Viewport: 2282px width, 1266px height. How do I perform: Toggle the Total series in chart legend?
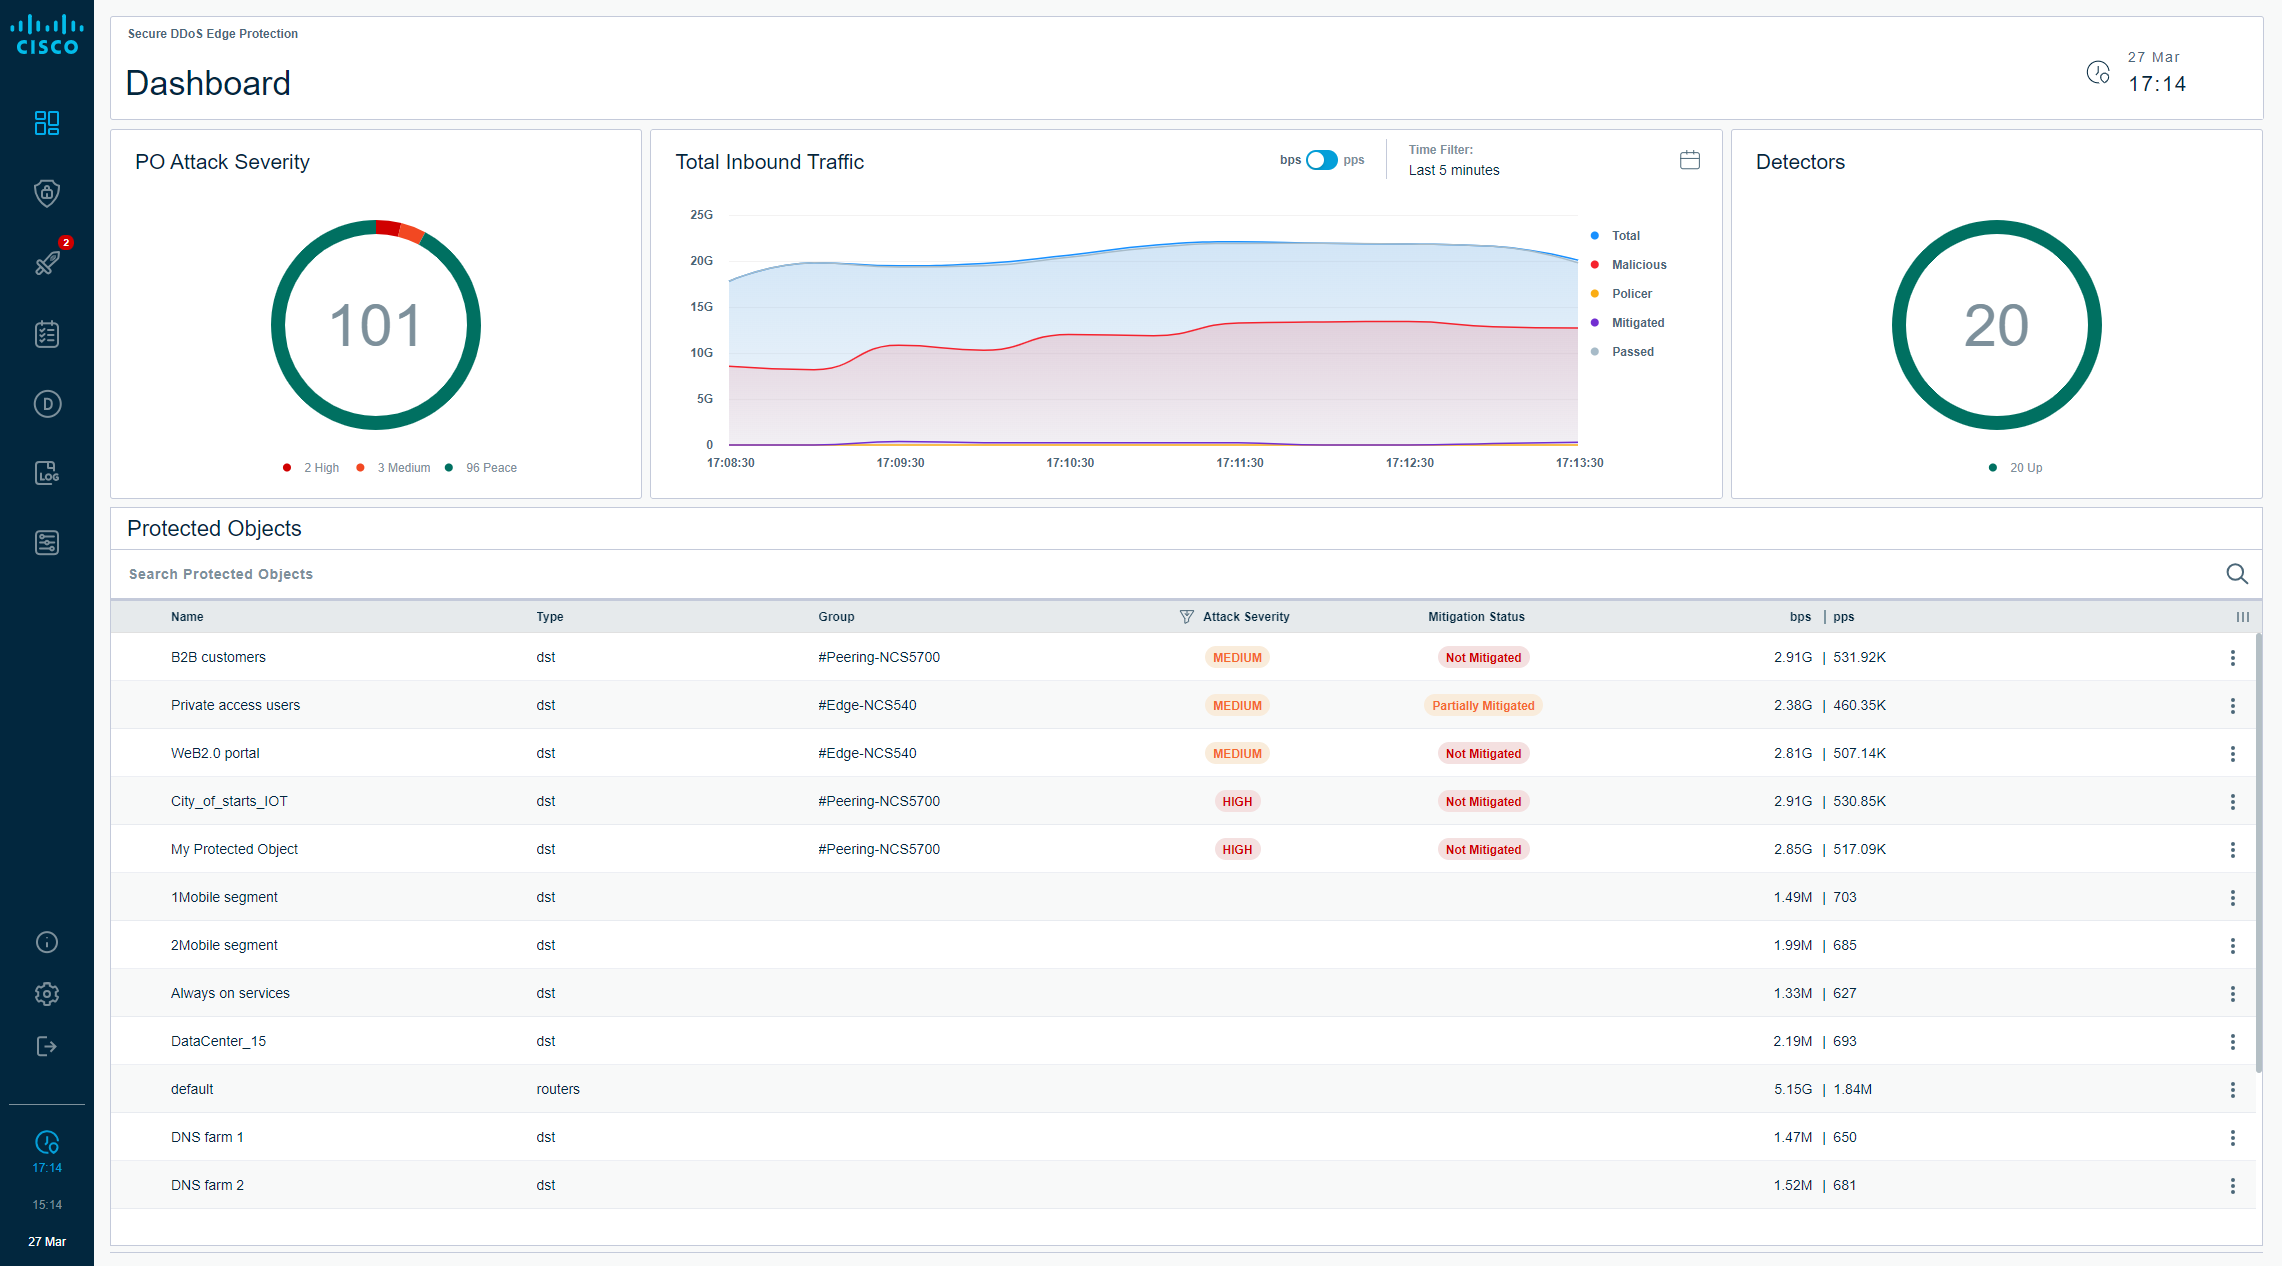pos(1615,236)
